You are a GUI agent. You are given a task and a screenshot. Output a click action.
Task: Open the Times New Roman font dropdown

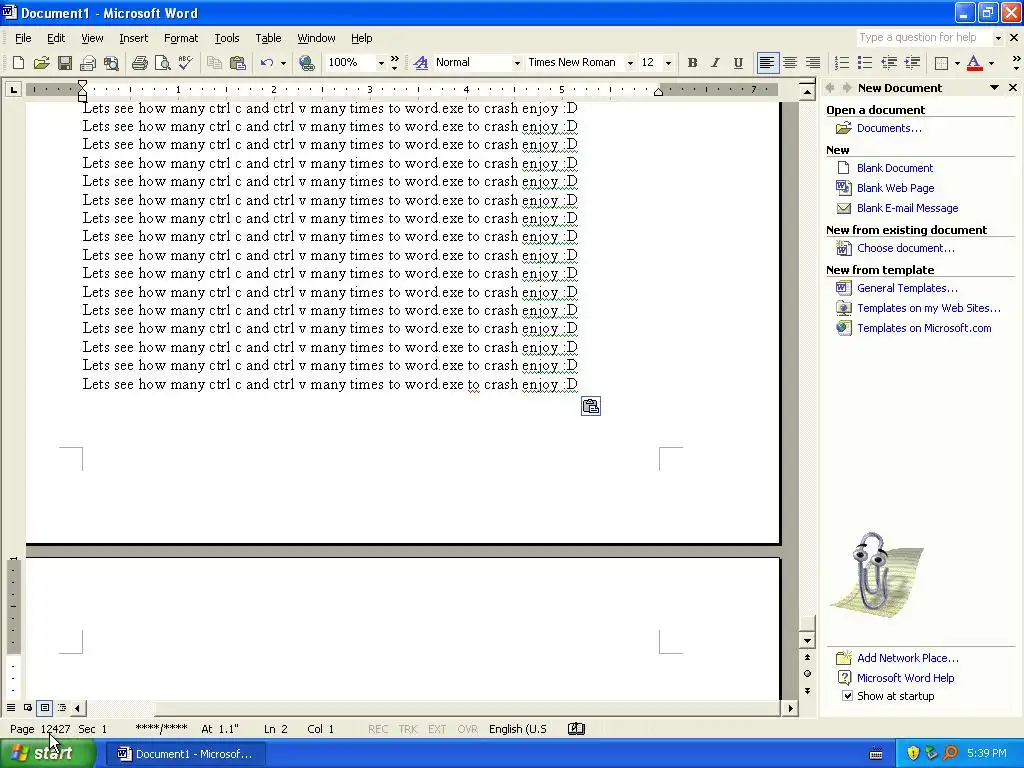pyautogui.click(x=630, y=63)
